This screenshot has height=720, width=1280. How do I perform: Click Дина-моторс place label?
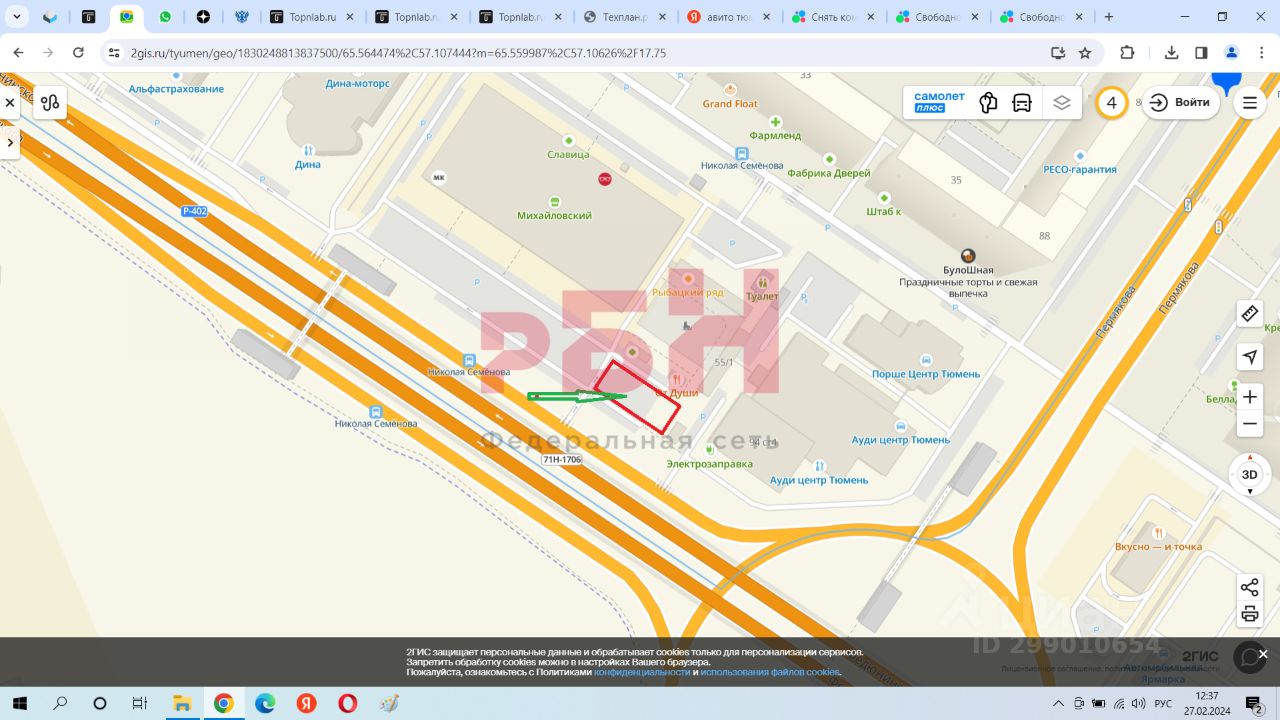358,84
